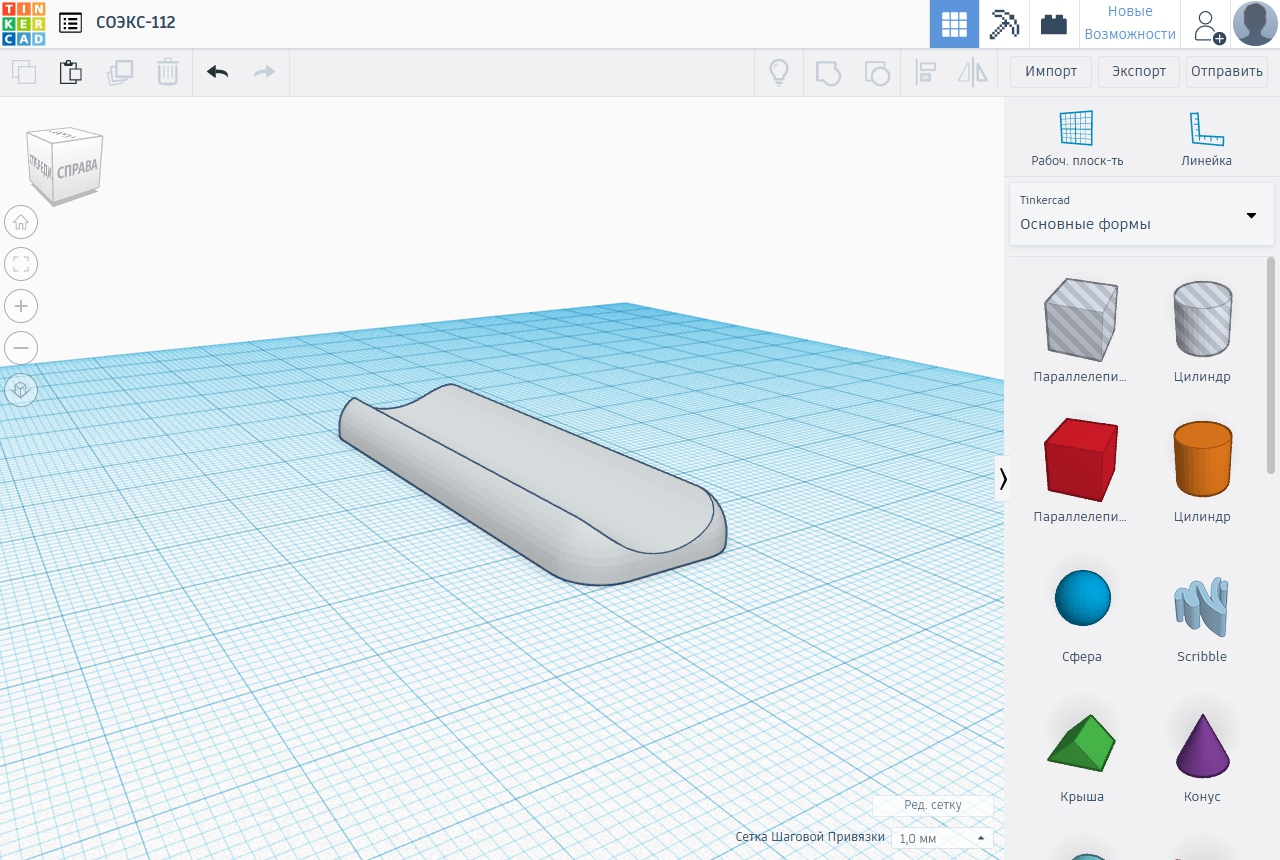Screen dimensions: 1280x860
Task: Click the Импорт button
Action: [1050, 72]
